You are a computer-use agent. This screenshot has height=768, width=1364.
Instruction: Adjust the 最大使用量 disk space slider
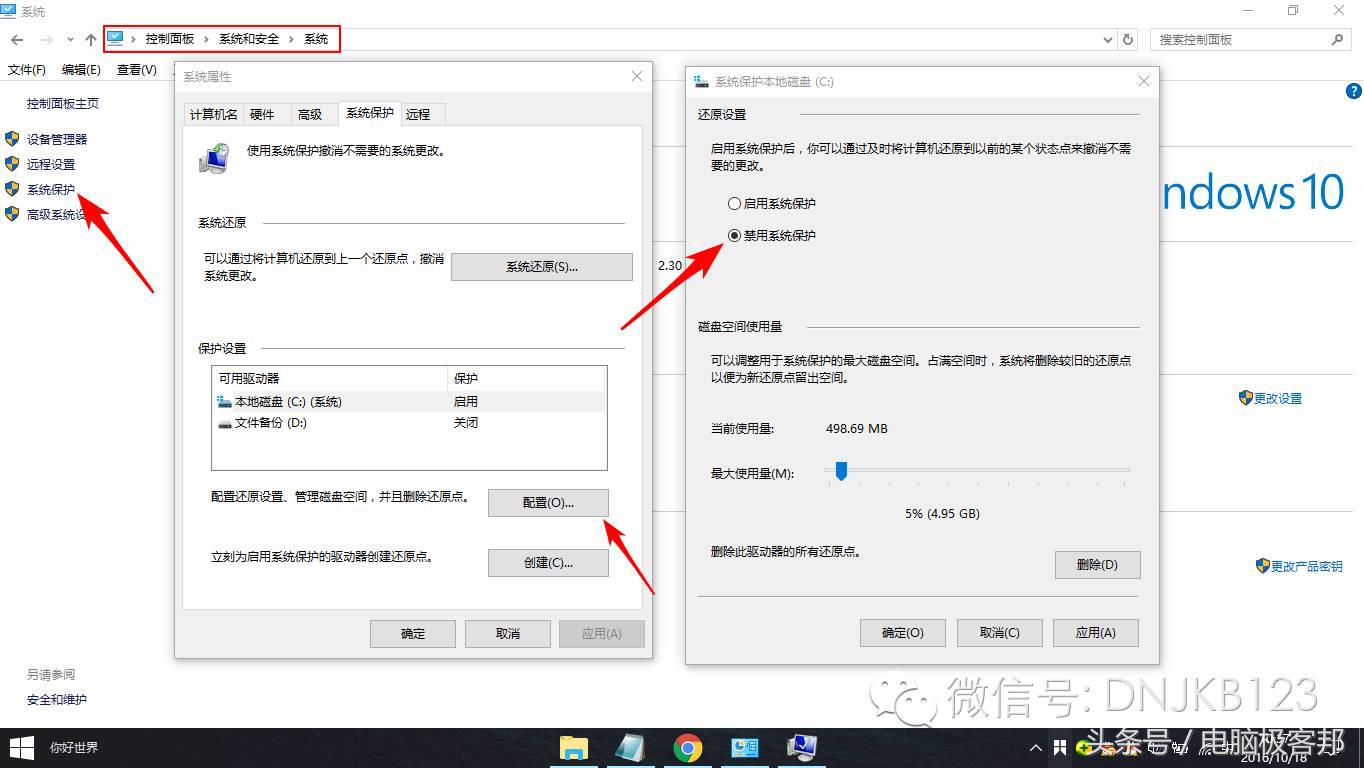tap(840, 470)
